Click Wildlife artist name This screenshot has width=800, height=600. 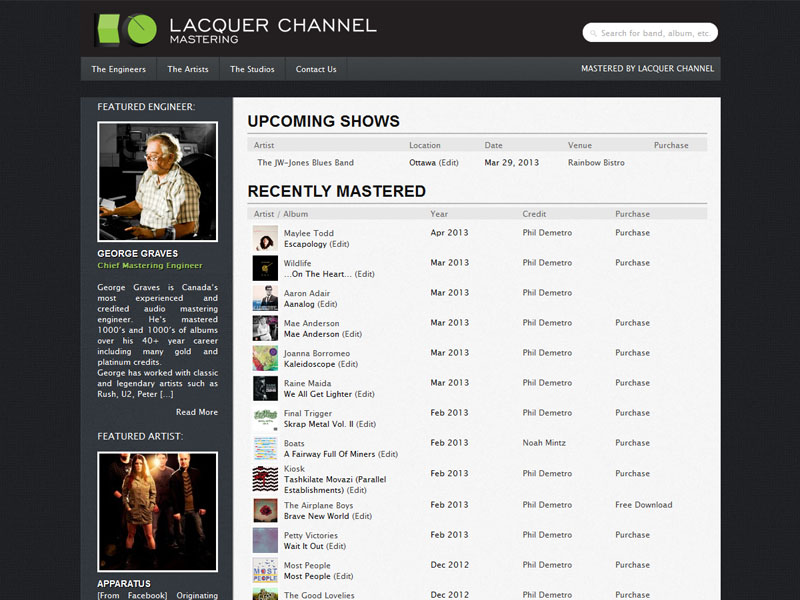point(297,263)
